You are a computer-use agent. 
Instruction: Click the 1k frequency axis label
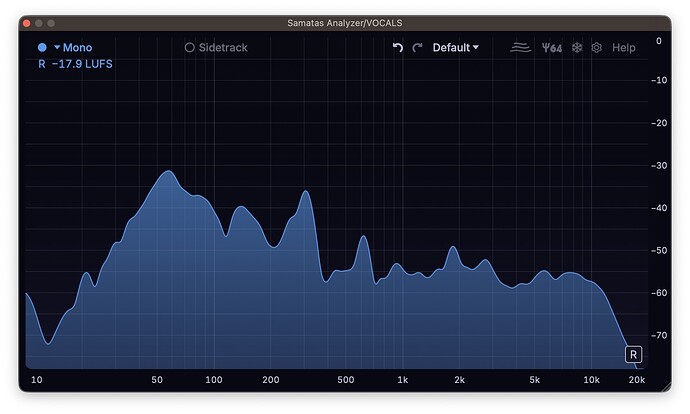click(x=403, y=380)
